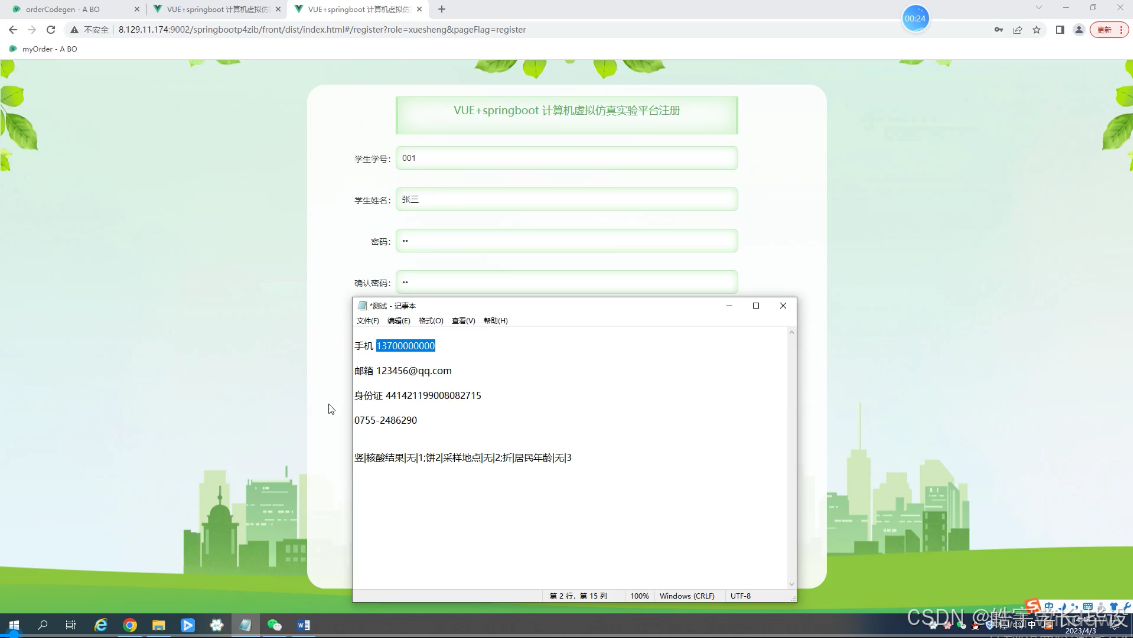This screenshot has height=638, width=1133.
Task: Open the Chrome browser profile avatar icon
Action: tap(1079, 29)
